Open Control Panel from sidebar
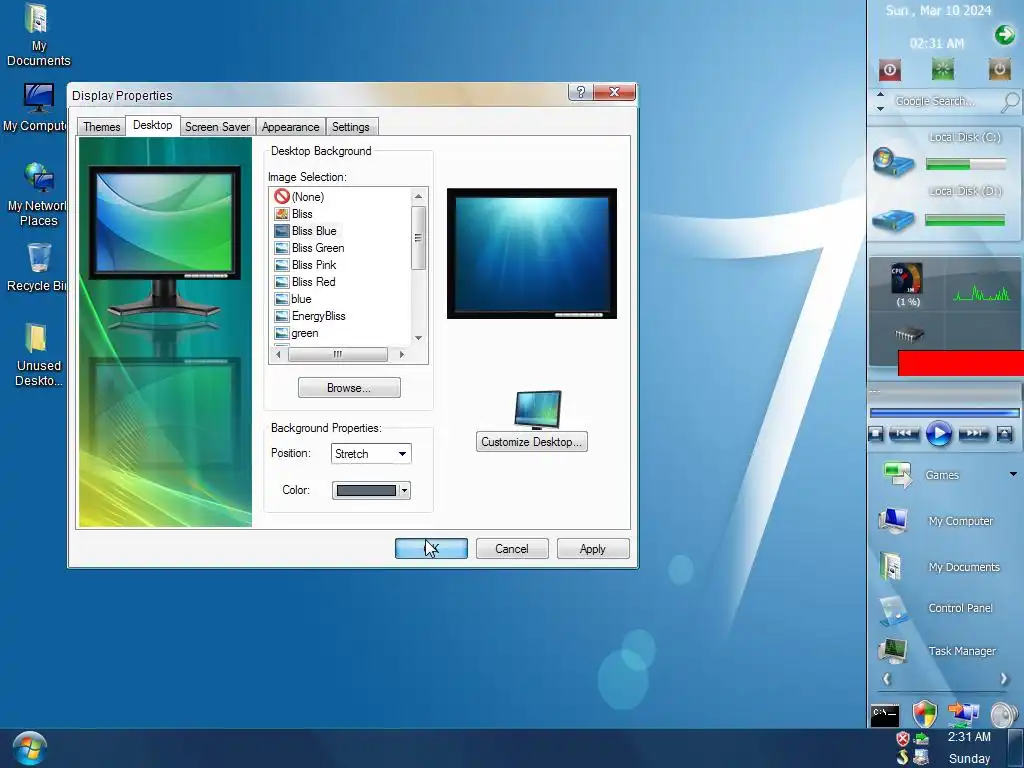 click(936, 609)
